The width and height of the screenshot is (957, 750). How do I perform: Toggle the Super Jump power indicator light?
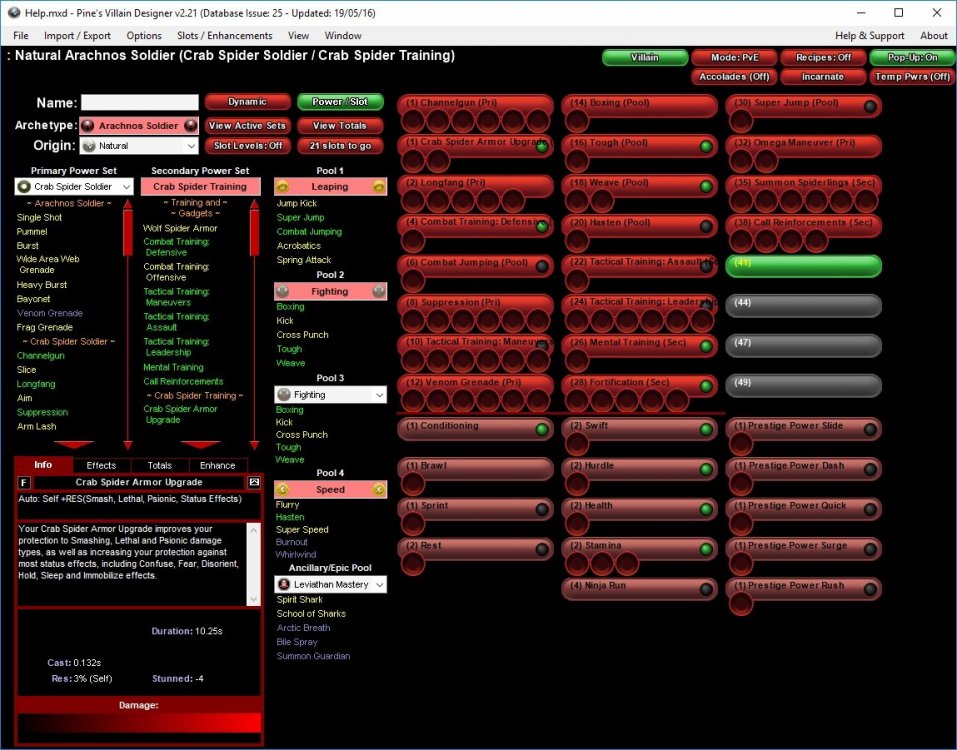point(870,106)
